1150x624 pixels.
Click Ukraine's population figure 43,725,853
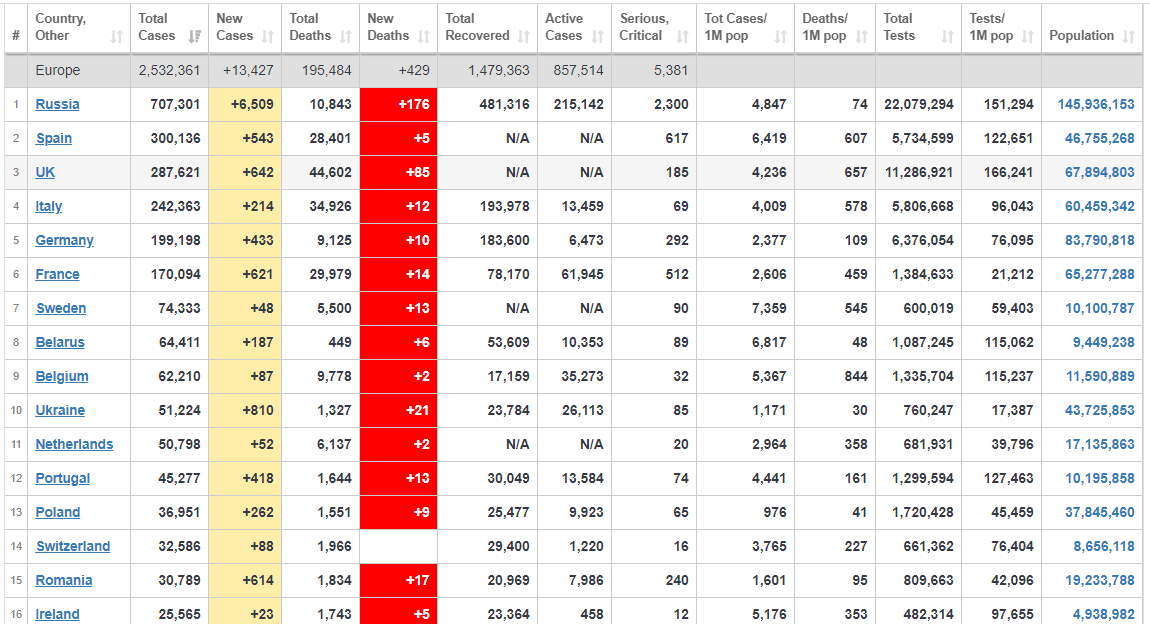point(1099,411)
